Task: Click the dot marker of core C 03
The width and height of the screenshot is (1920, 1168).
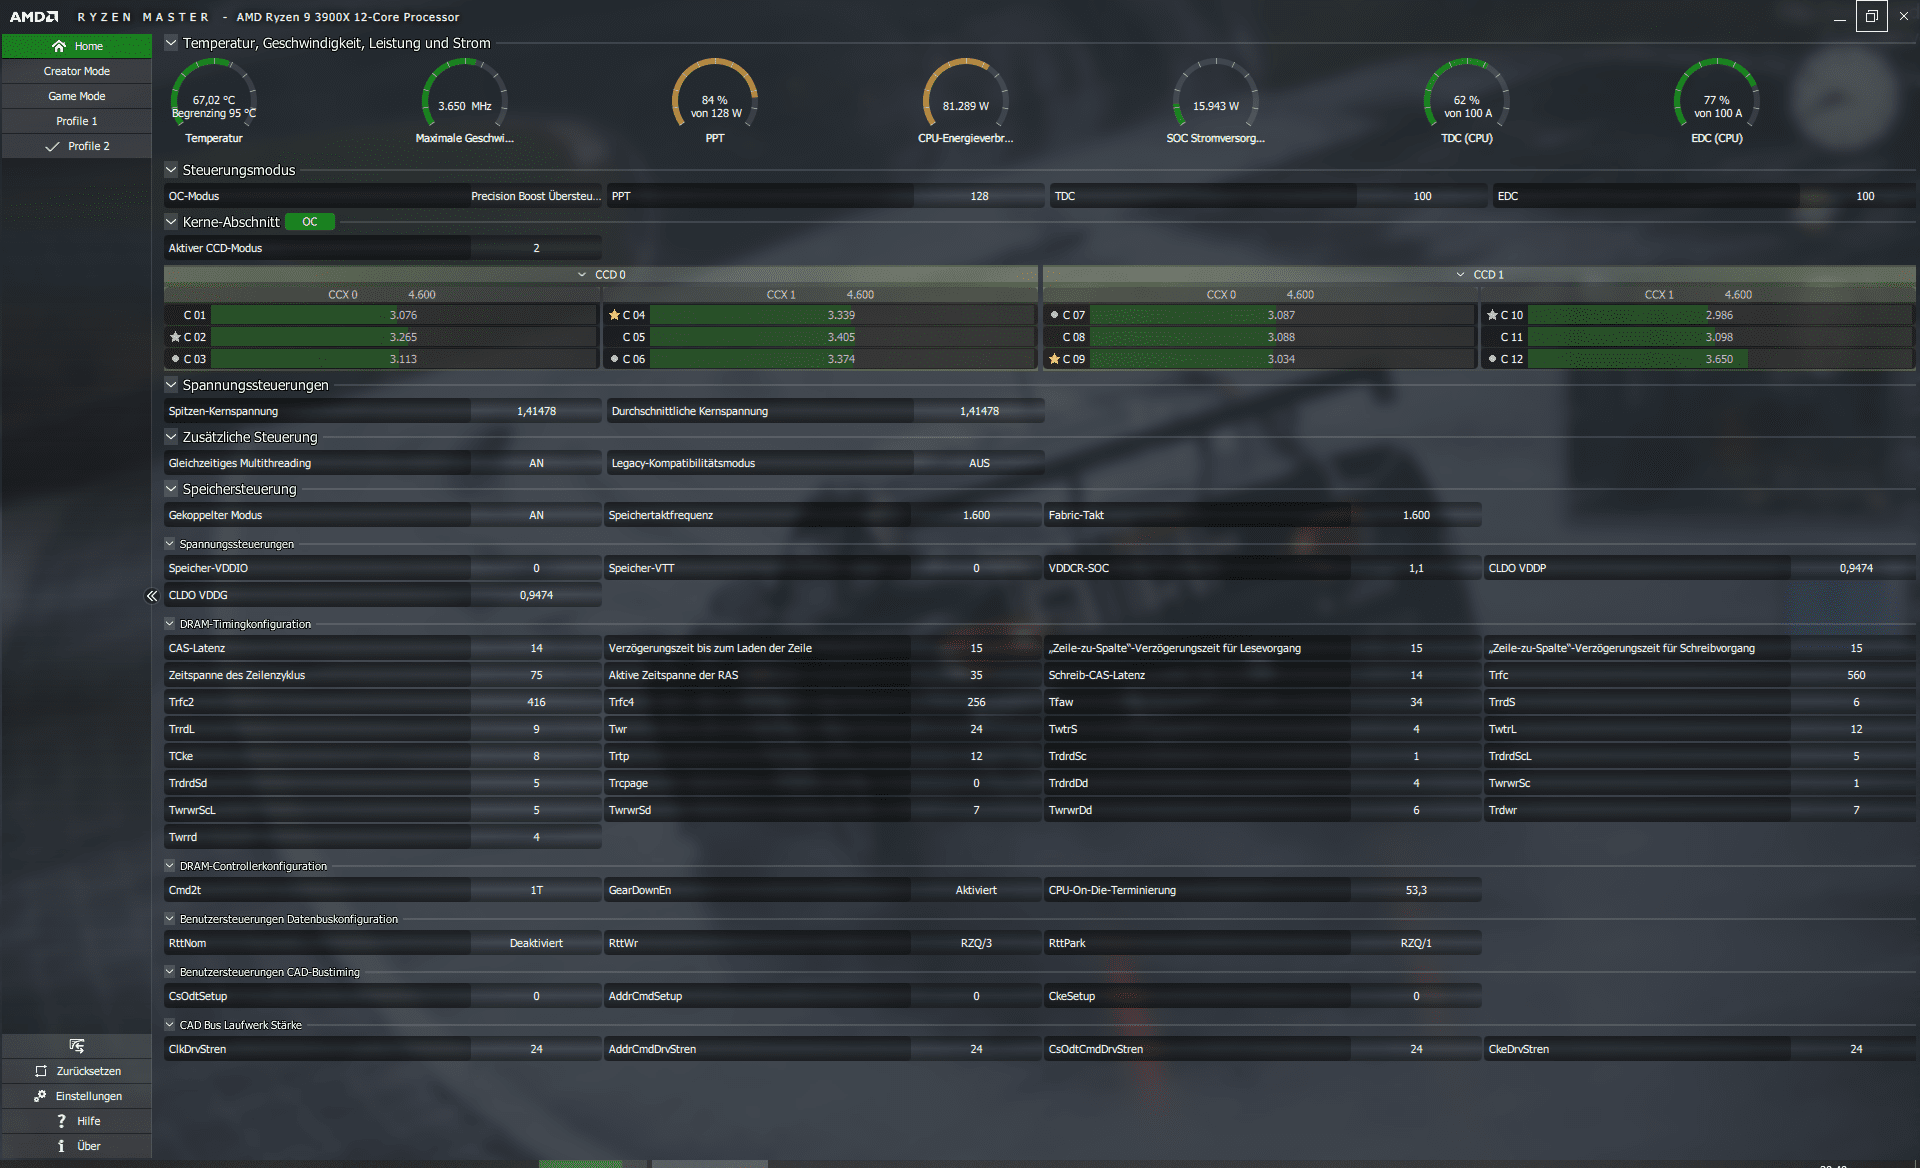Action: (x=176, y=359)
